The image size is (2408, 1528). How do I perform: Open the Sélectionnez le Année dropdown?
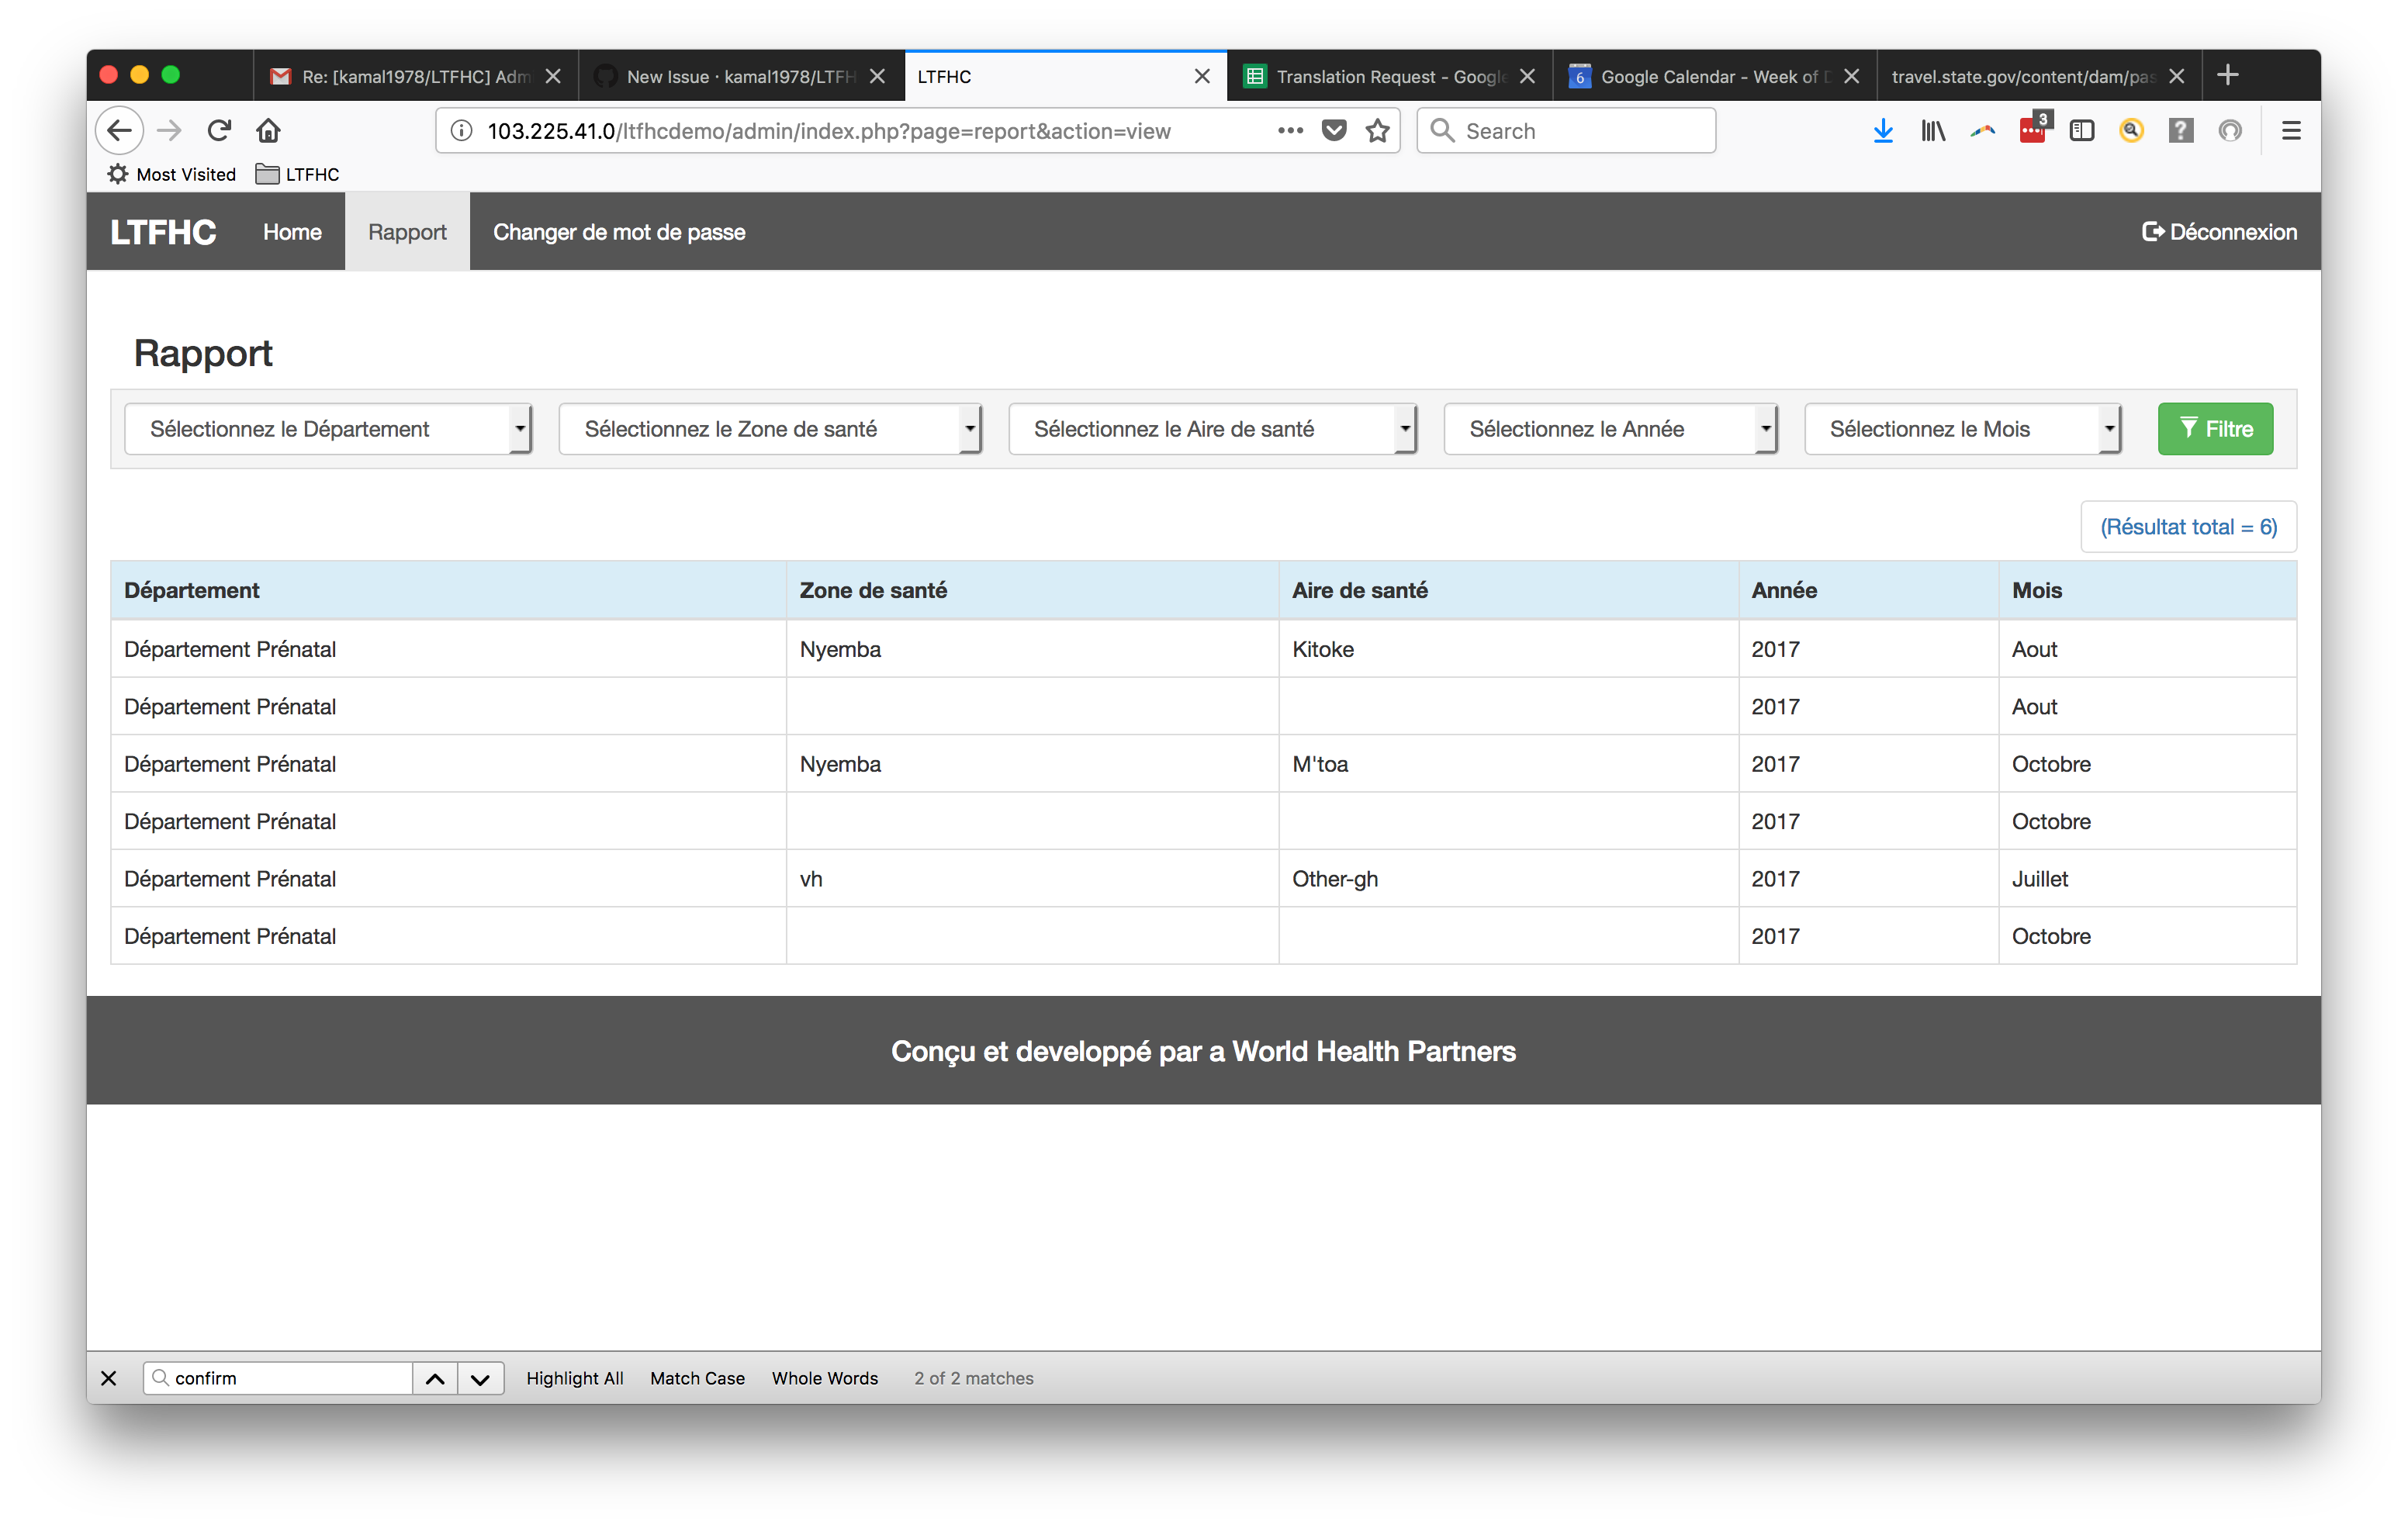click(1609, 429)
